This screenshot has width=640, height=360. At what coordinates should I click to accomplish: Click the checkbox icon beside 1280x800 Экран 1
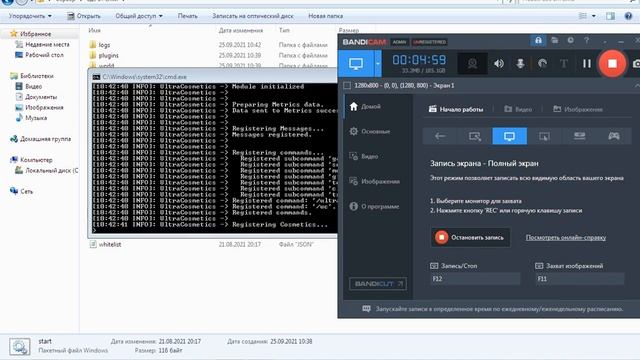pyautogui.click(x=347, y=86)
